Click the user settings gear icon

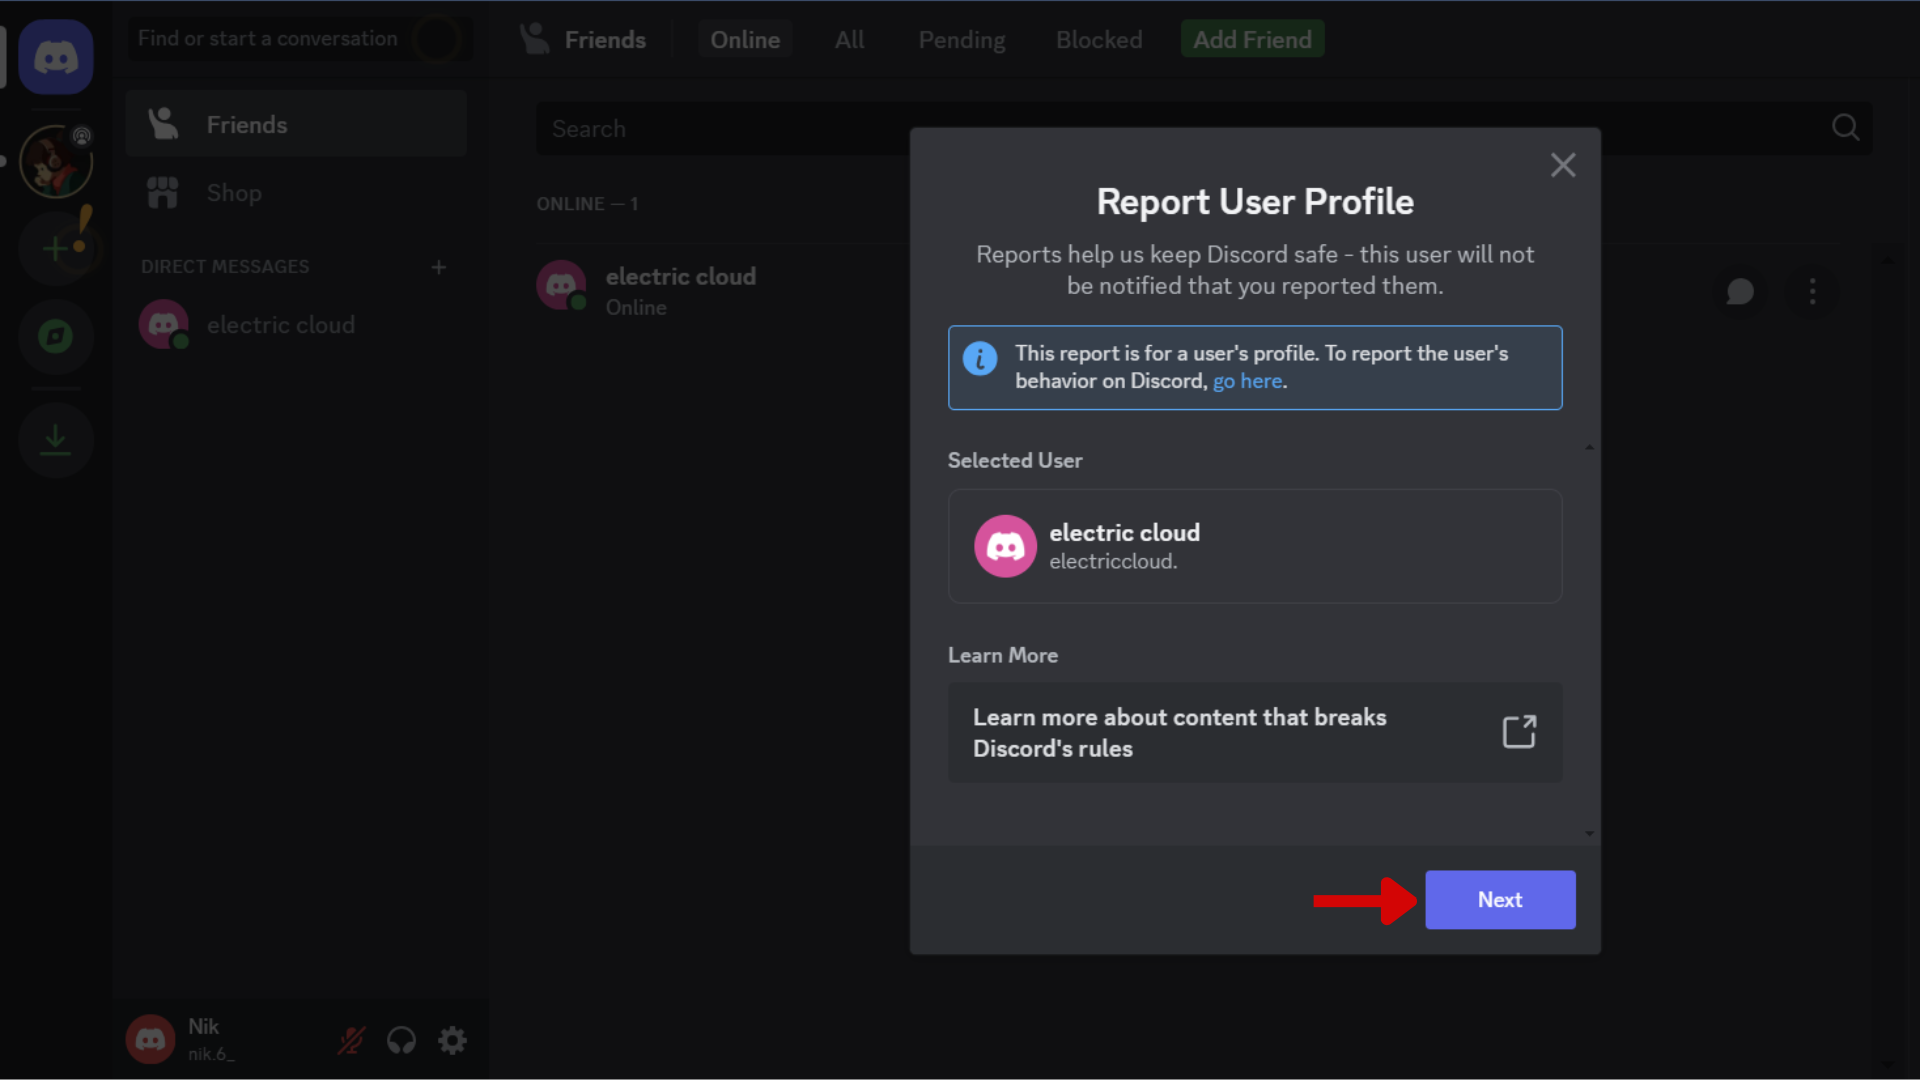tap(452, 1039)
